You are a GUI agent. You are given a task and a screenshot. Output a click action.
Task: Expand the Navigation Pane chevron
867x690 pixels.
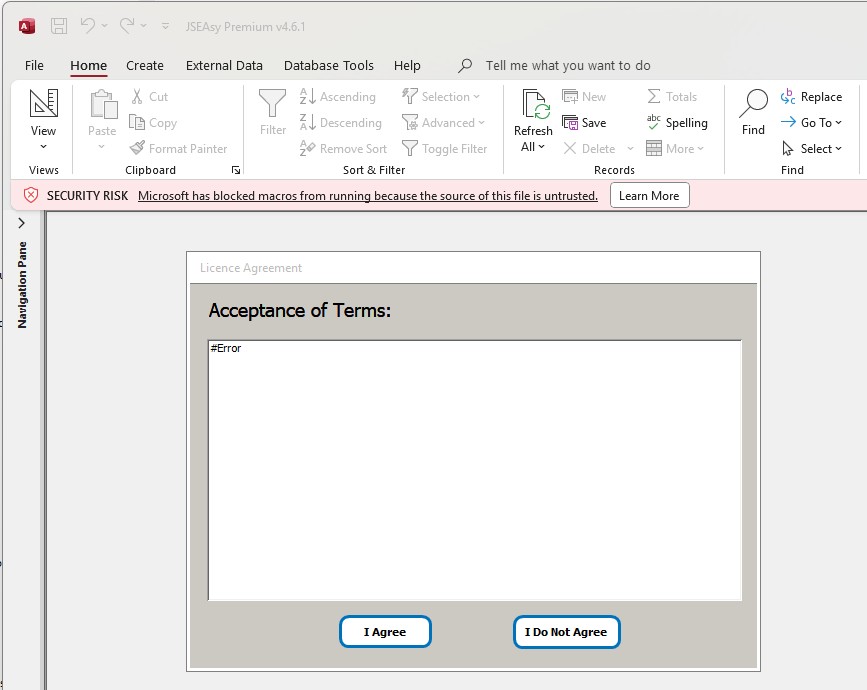(x=22, y=224)
